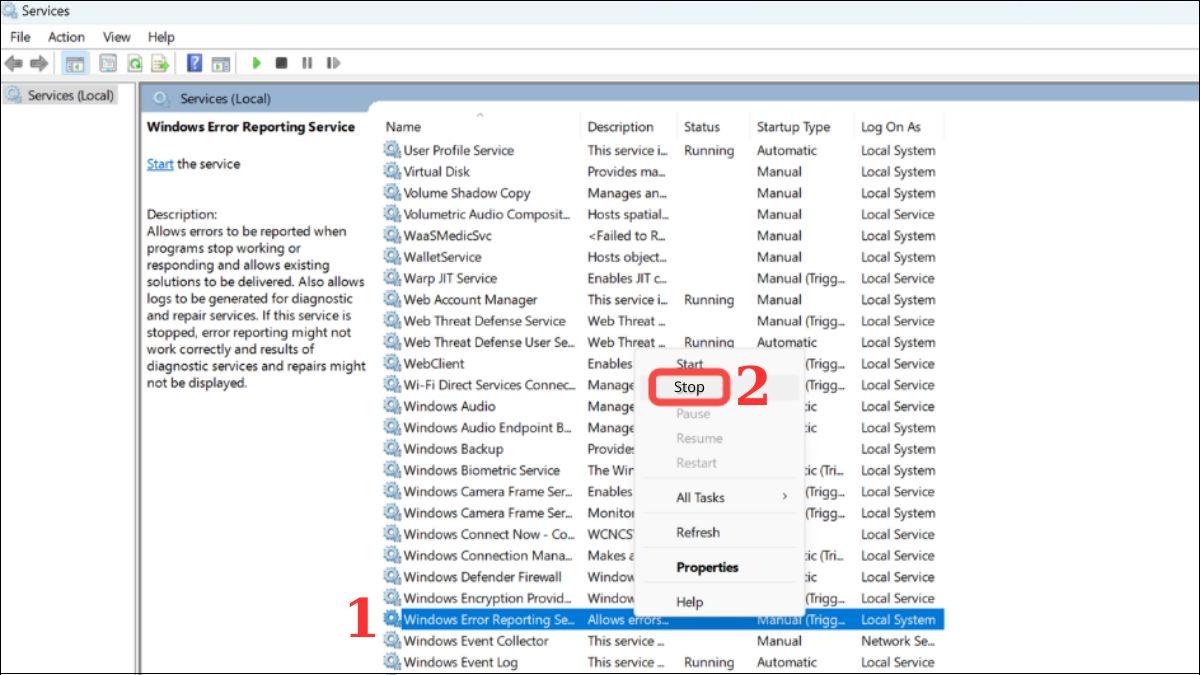The width and height of the screenshot is (1200, 675).
Task: Click the Pause Service toolbar icon
Action: (x=306, y=63)
